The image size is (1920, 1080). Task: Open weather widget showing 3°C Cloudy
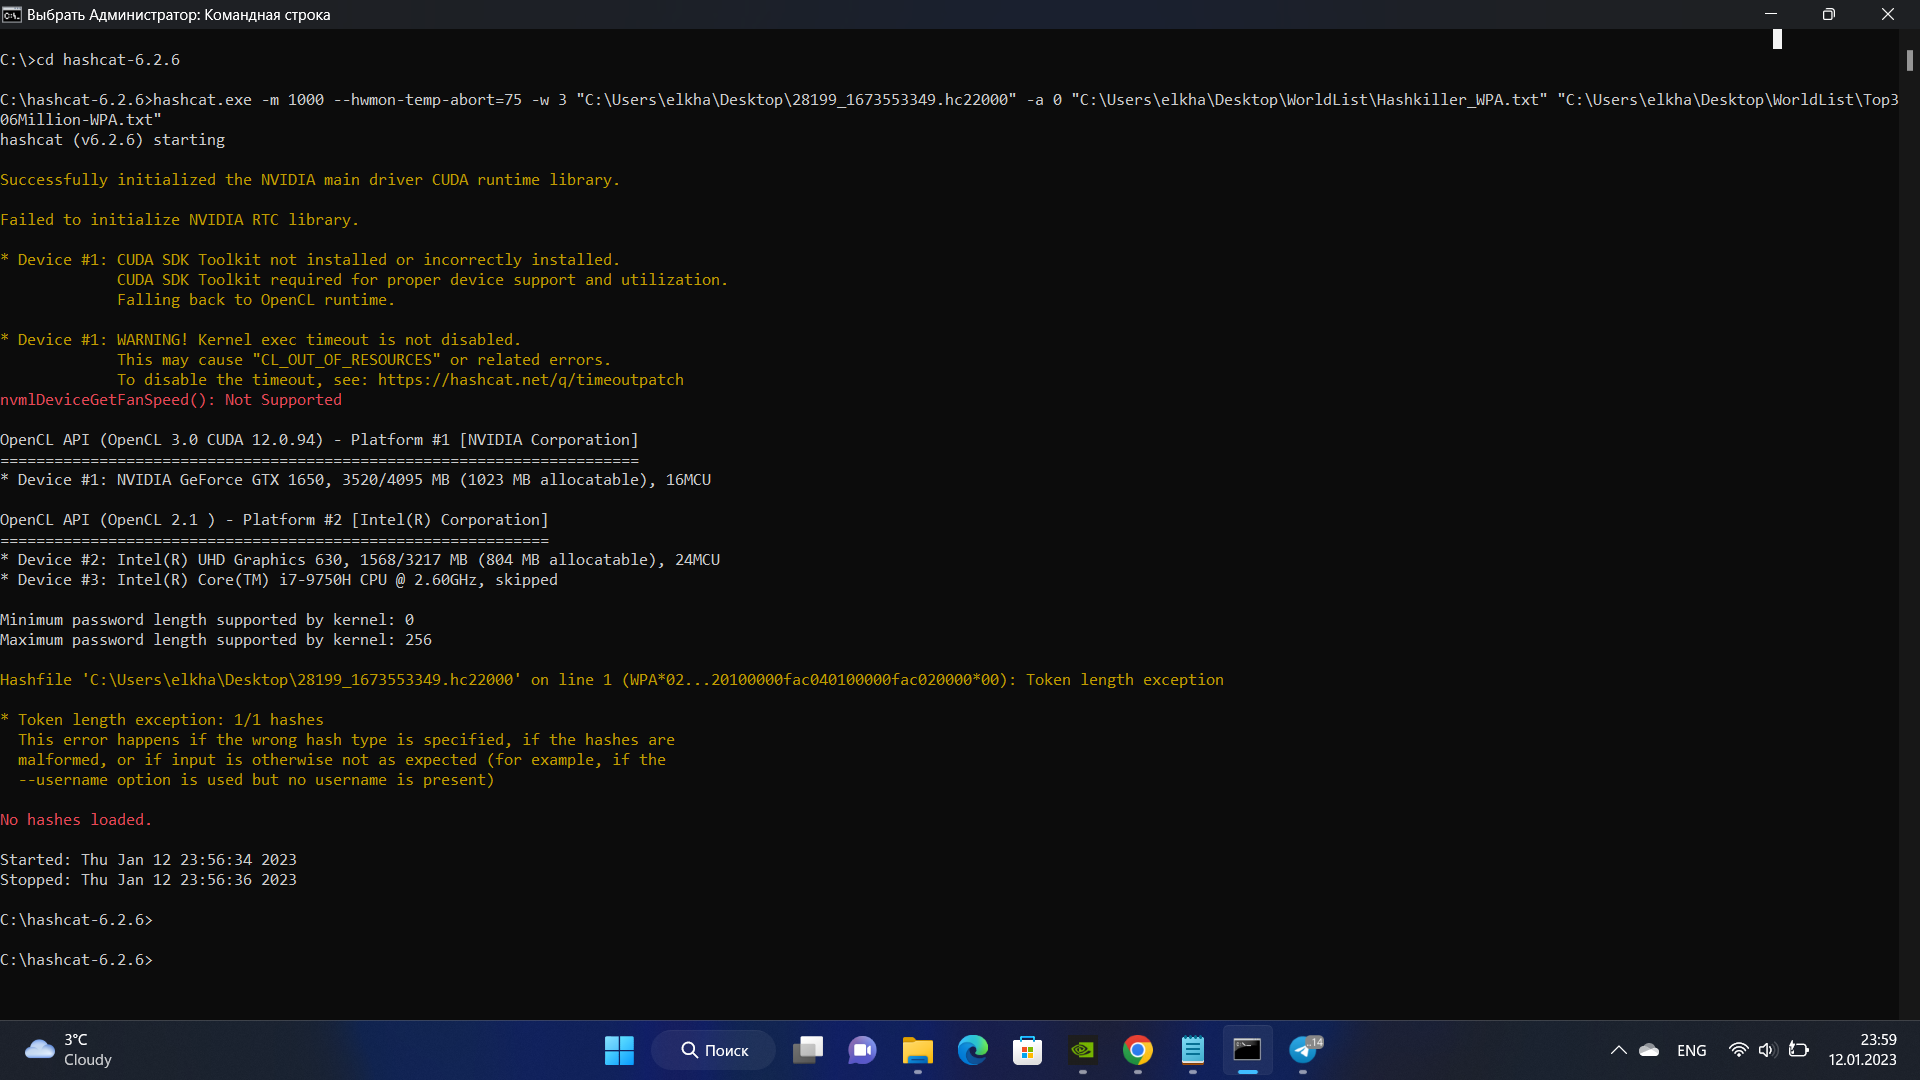70,1050
